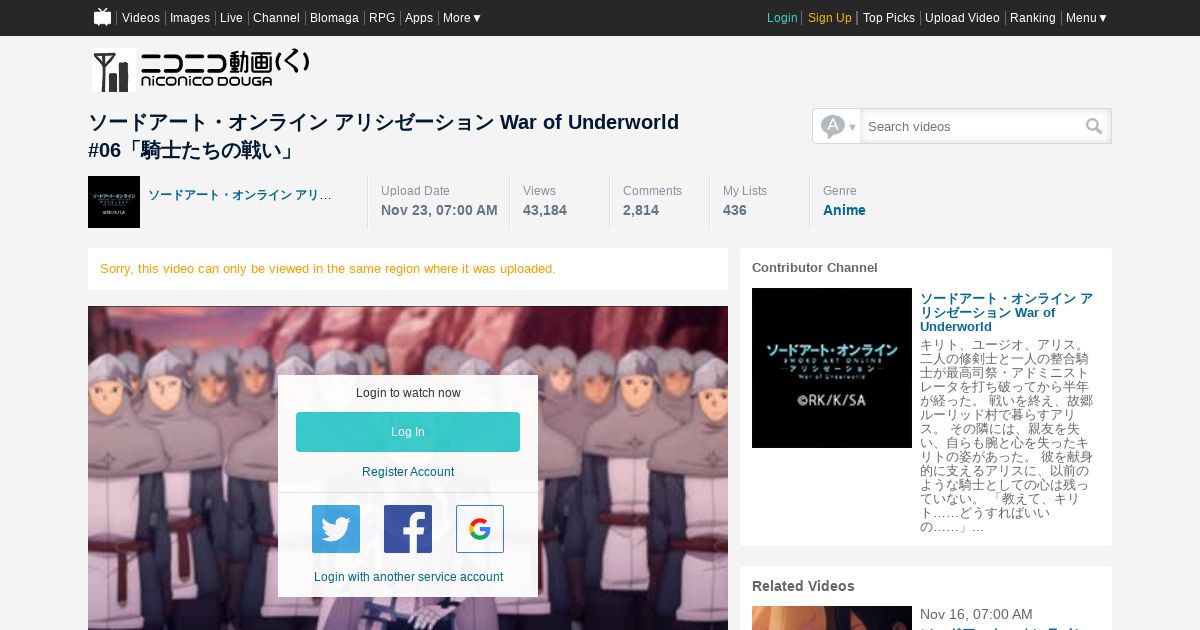Expand the More menu
The width and height of the screenshot is (1200, 630).
462,18
